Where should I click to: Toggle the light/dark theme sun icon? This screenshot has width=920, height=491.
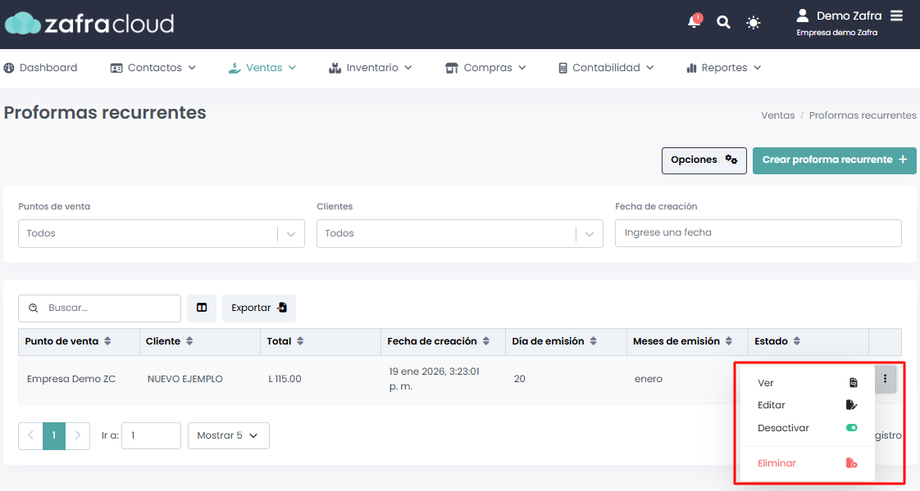click(753, 23)
